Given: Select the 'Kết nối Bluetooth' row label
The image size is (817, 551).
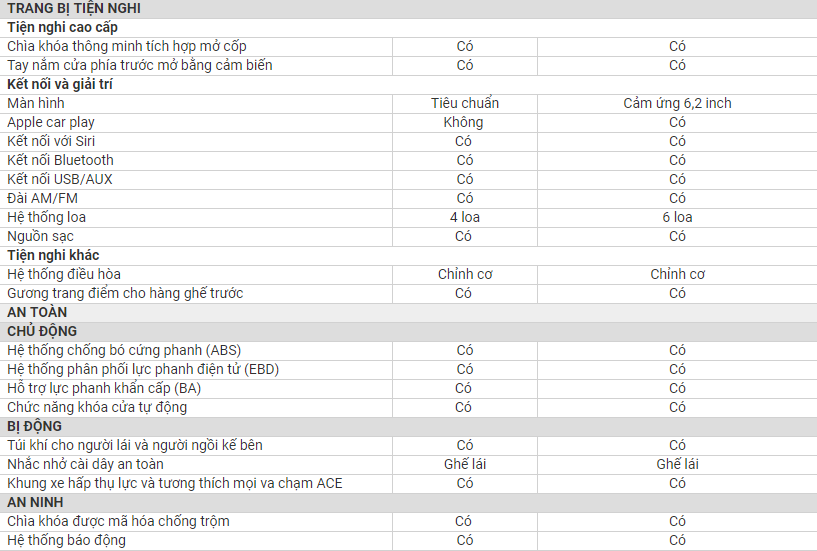Looking at the screenshot, I should (60, 160).
